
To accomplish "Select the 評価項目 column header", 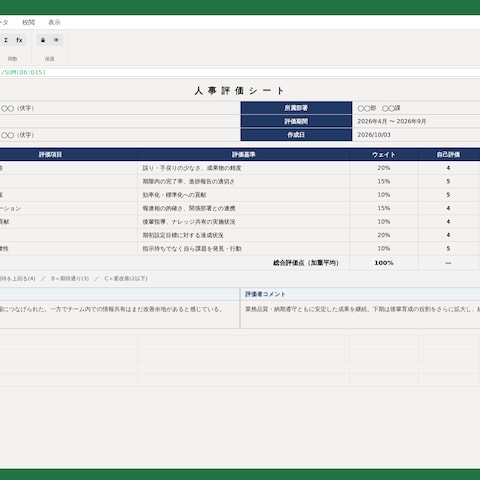I will pyautogui.click(x=69, y=155).
